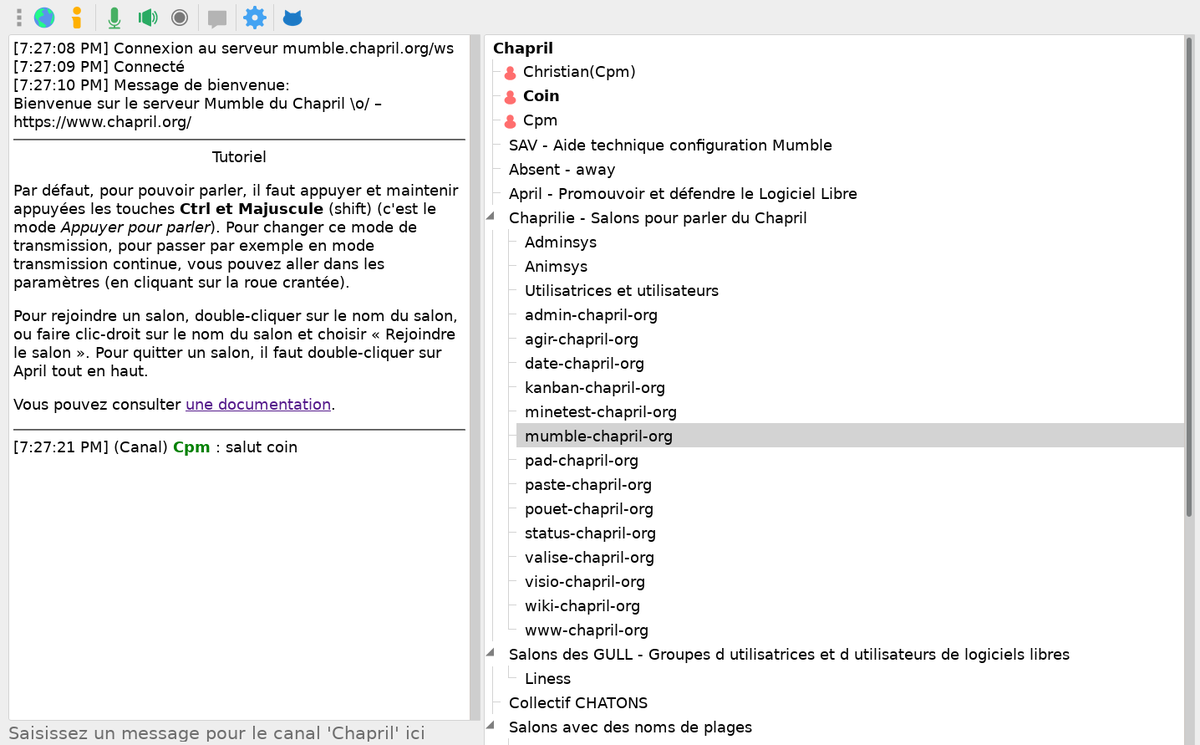
Task: Show server information via the orange info icon
Action: coord(77,17)
